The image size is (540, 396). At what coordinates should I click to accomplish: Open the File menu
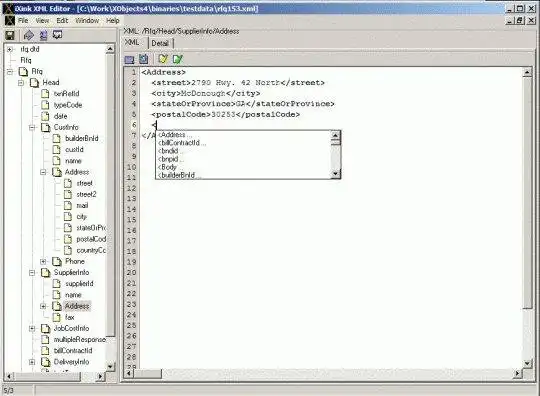[x=23, y=20]
